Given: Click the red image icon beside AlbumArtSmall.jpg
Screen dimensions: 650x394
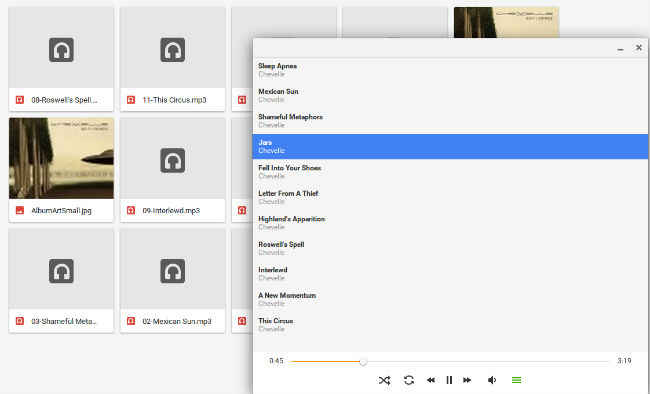Looking at the screenshot, I should pos(19,210).
